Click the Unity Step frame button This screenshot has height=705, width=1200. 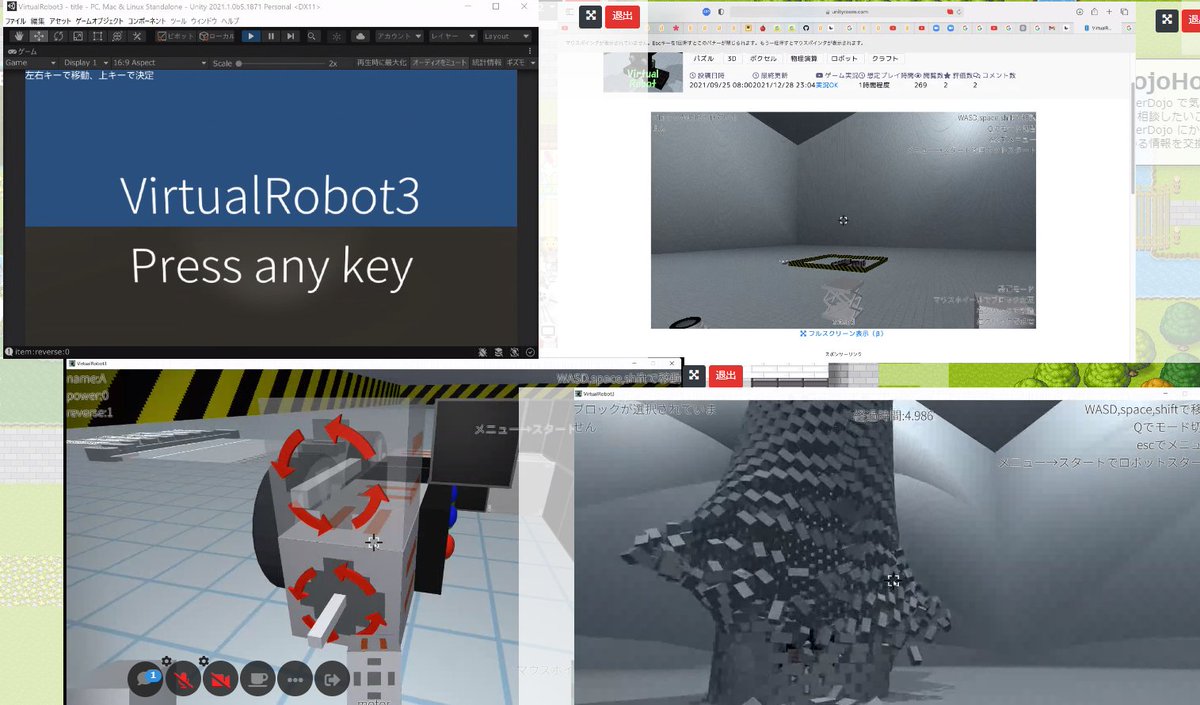(x=291, y=36)
